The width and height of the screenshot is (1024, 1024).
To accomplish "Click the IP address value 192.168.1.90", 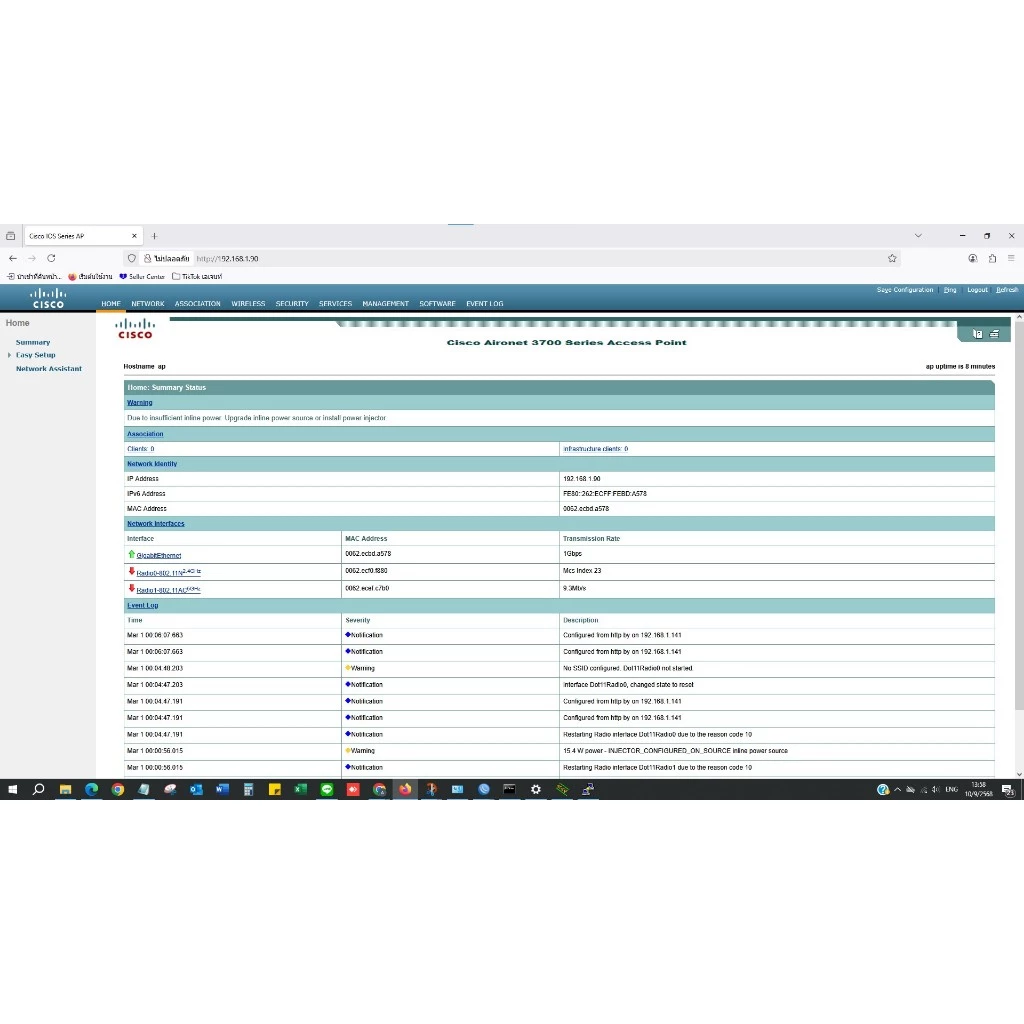I will point(581,479).
